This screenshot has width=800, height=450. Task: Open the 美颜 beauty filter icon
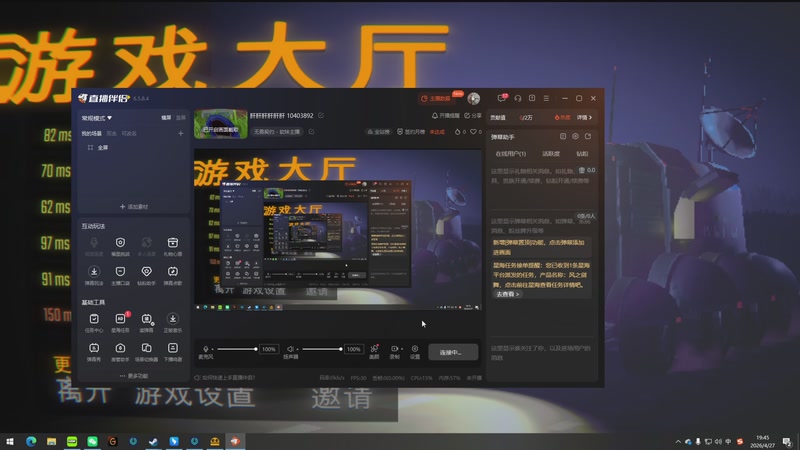point(374,348)
